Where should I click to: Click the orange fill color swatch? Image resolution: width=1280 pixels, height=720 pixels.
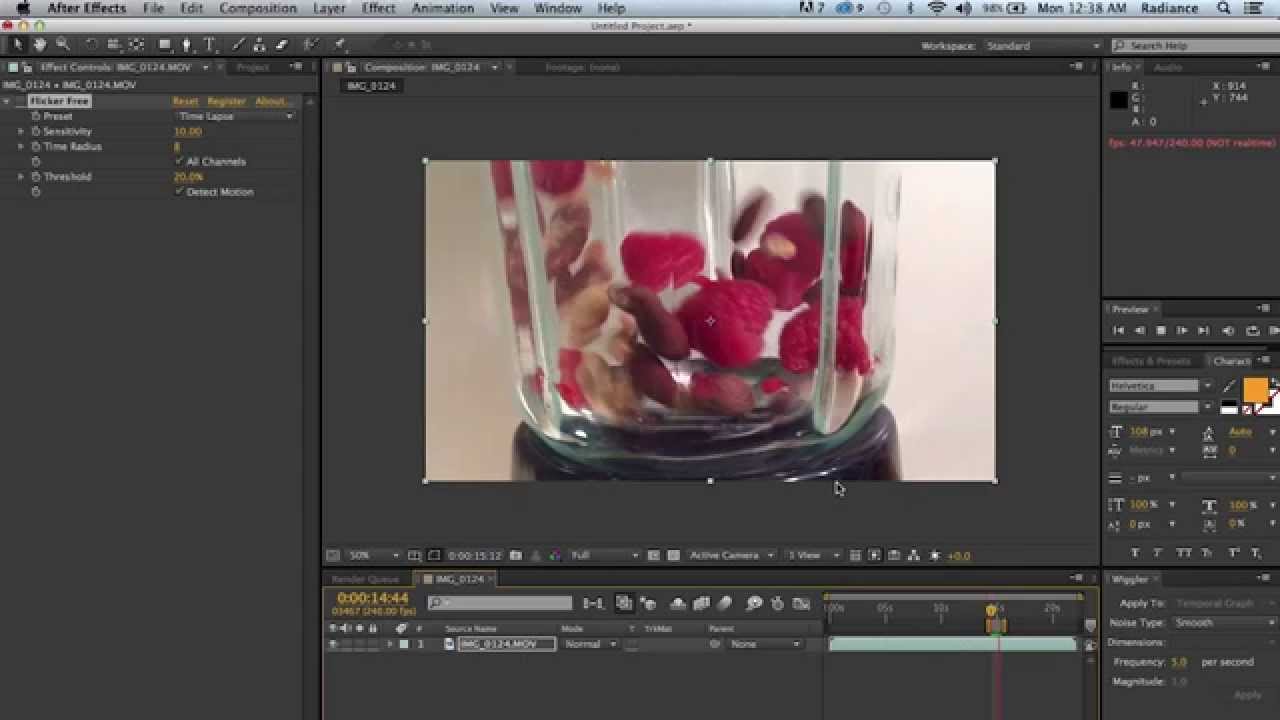(x=1255, y=389)
